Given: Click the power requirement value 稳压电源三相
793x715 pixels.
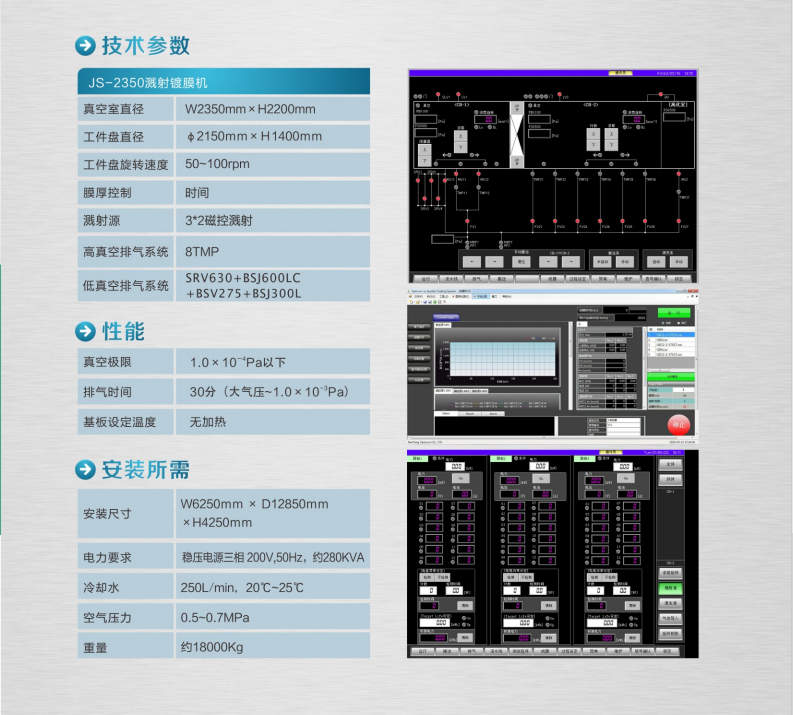Looking at the screenshot, I should point(273,557).
